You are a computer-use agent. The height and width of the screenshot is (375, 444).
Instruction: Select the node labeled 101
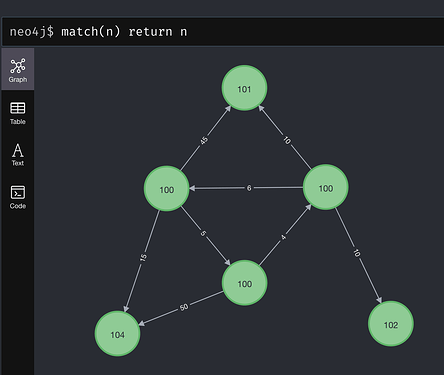(244, 88)
